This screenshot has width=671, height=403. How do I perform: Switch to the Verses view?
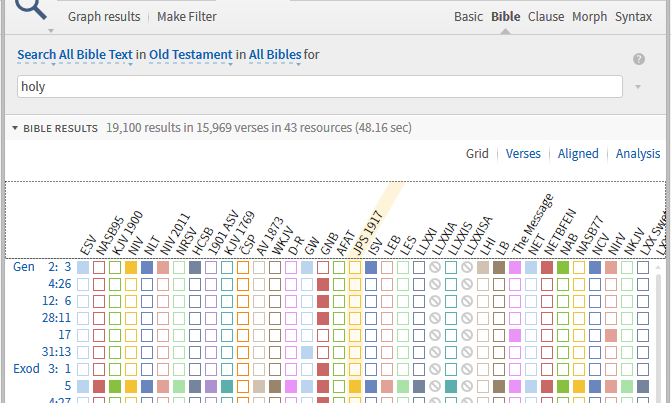pos(523,154)
